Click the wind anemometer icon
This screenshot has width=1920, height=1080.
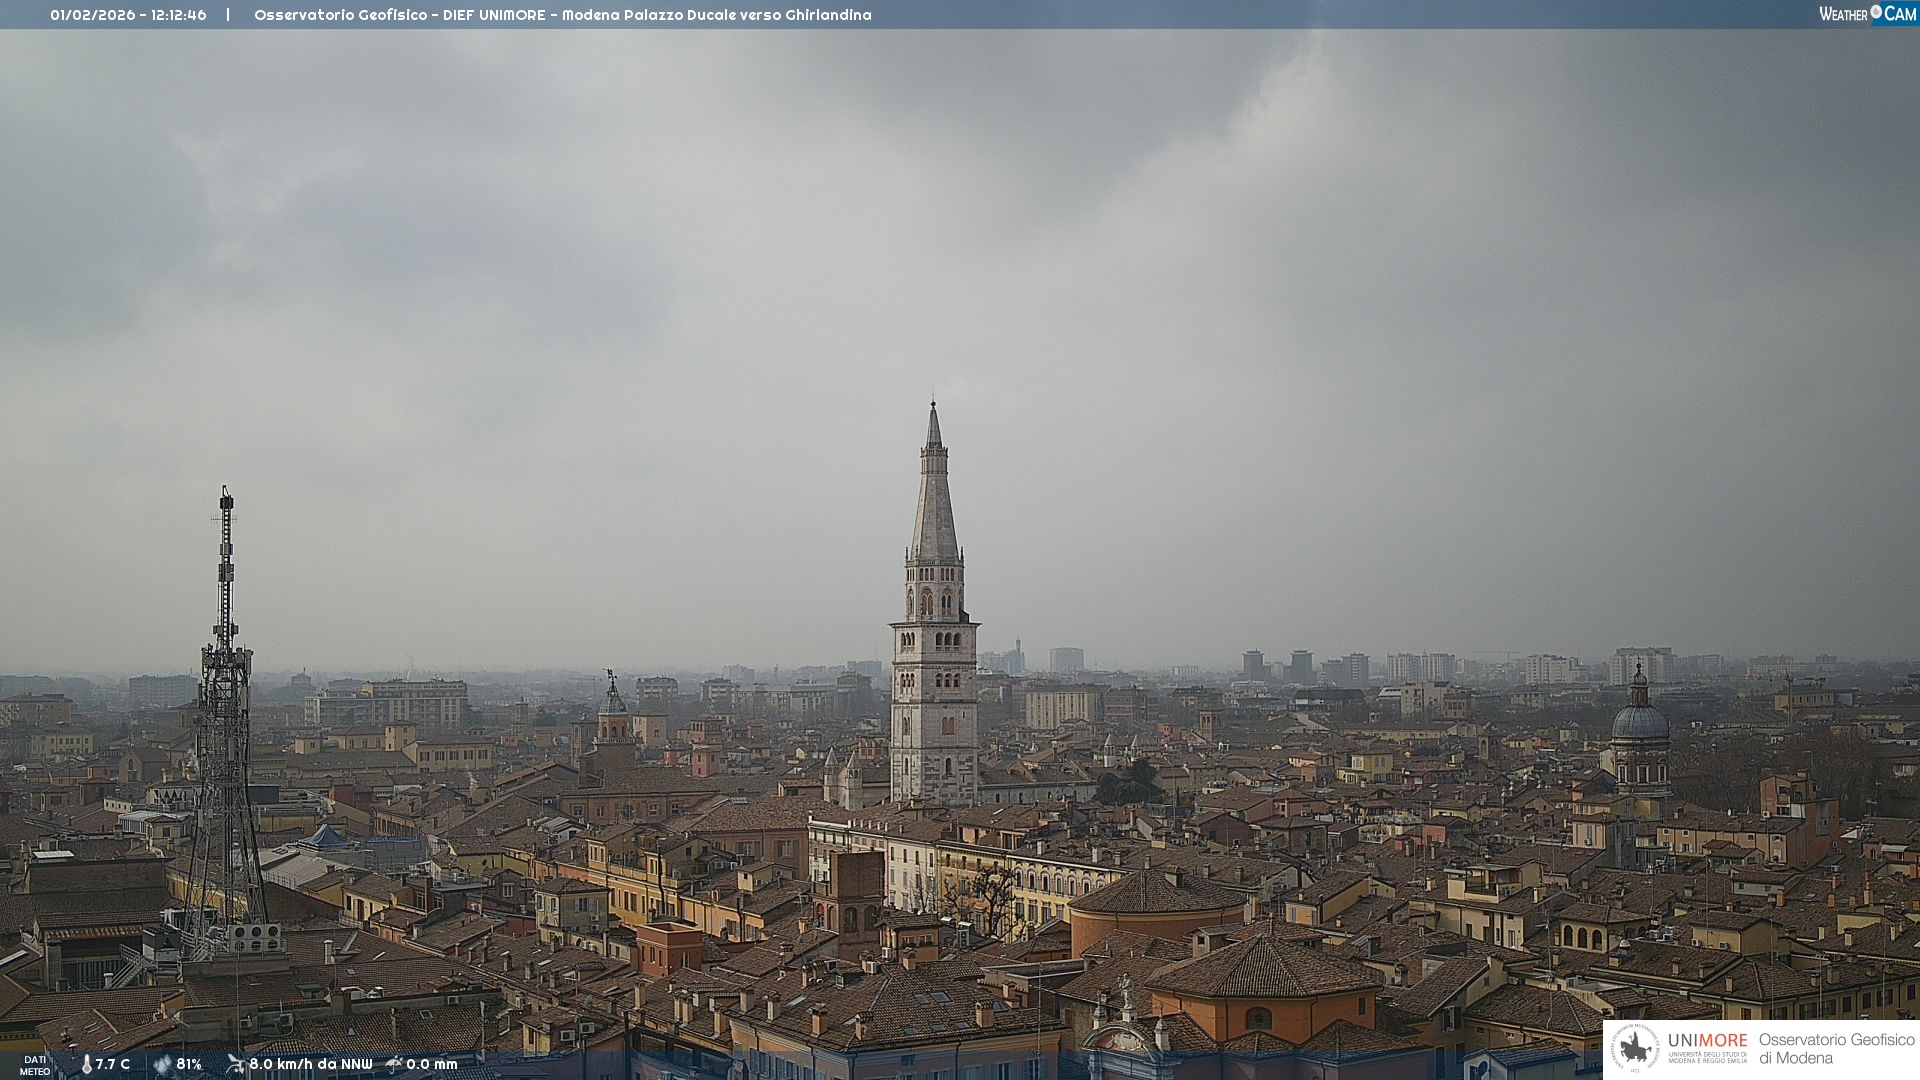(235, 1064)
